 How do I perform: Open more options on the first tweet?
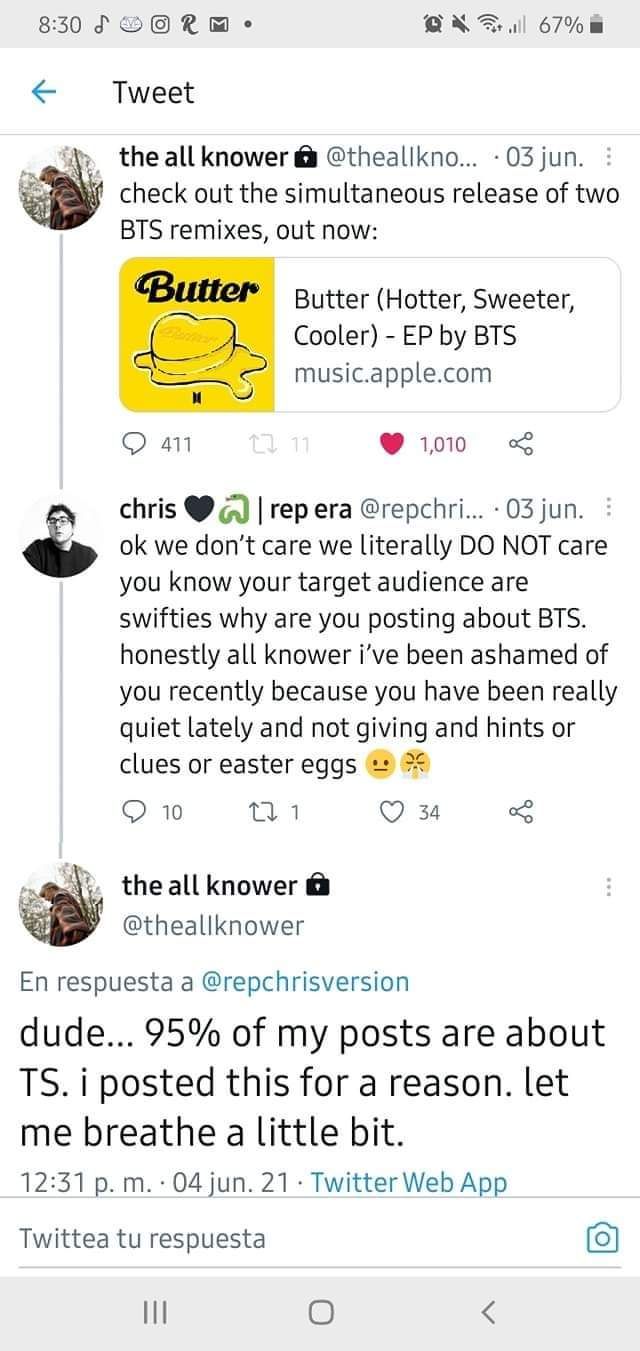tap(611, 159)
